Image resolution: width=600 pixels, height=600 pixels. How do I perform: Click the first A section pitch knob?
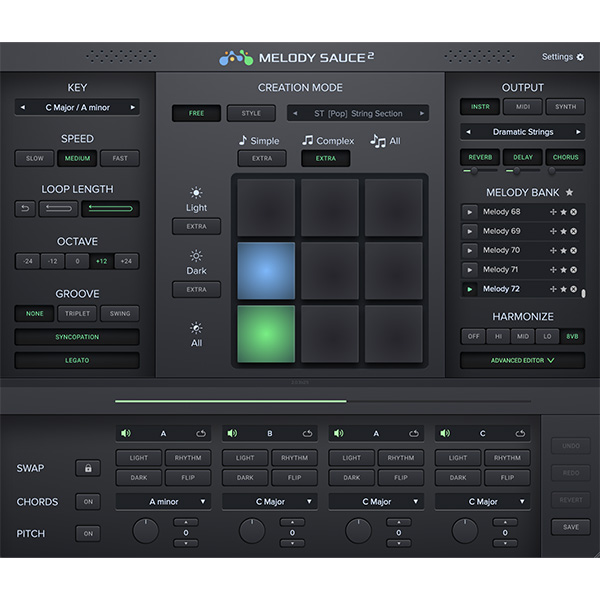pyautogui.click(x=145, y=531)
